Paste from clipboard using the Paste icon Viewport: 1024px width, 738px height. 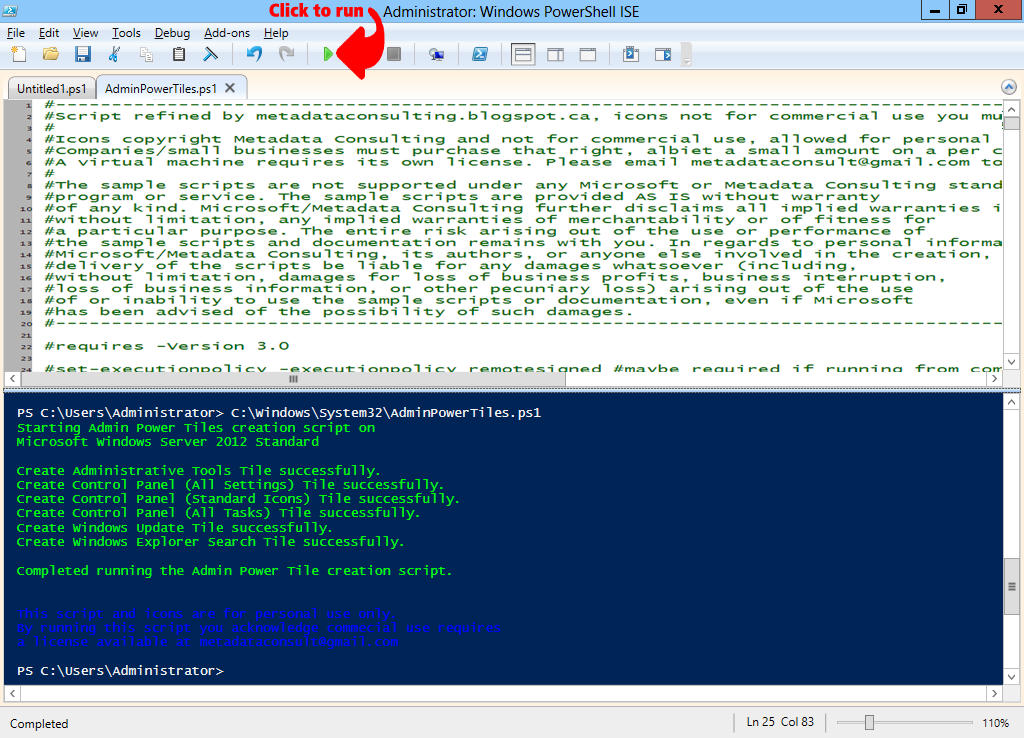click(x=178, y=54)
